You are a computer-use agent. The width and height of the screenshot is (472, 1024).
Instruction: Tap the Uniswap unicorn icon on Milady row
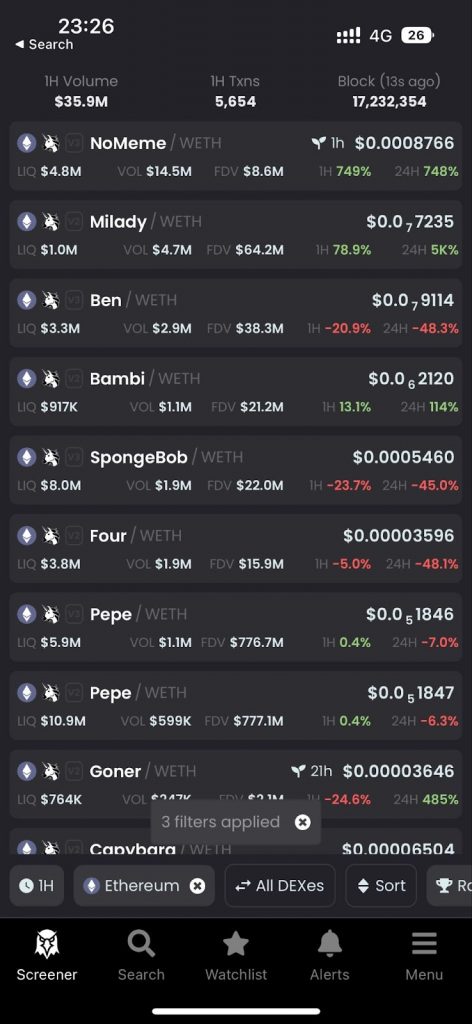point(51,221)
